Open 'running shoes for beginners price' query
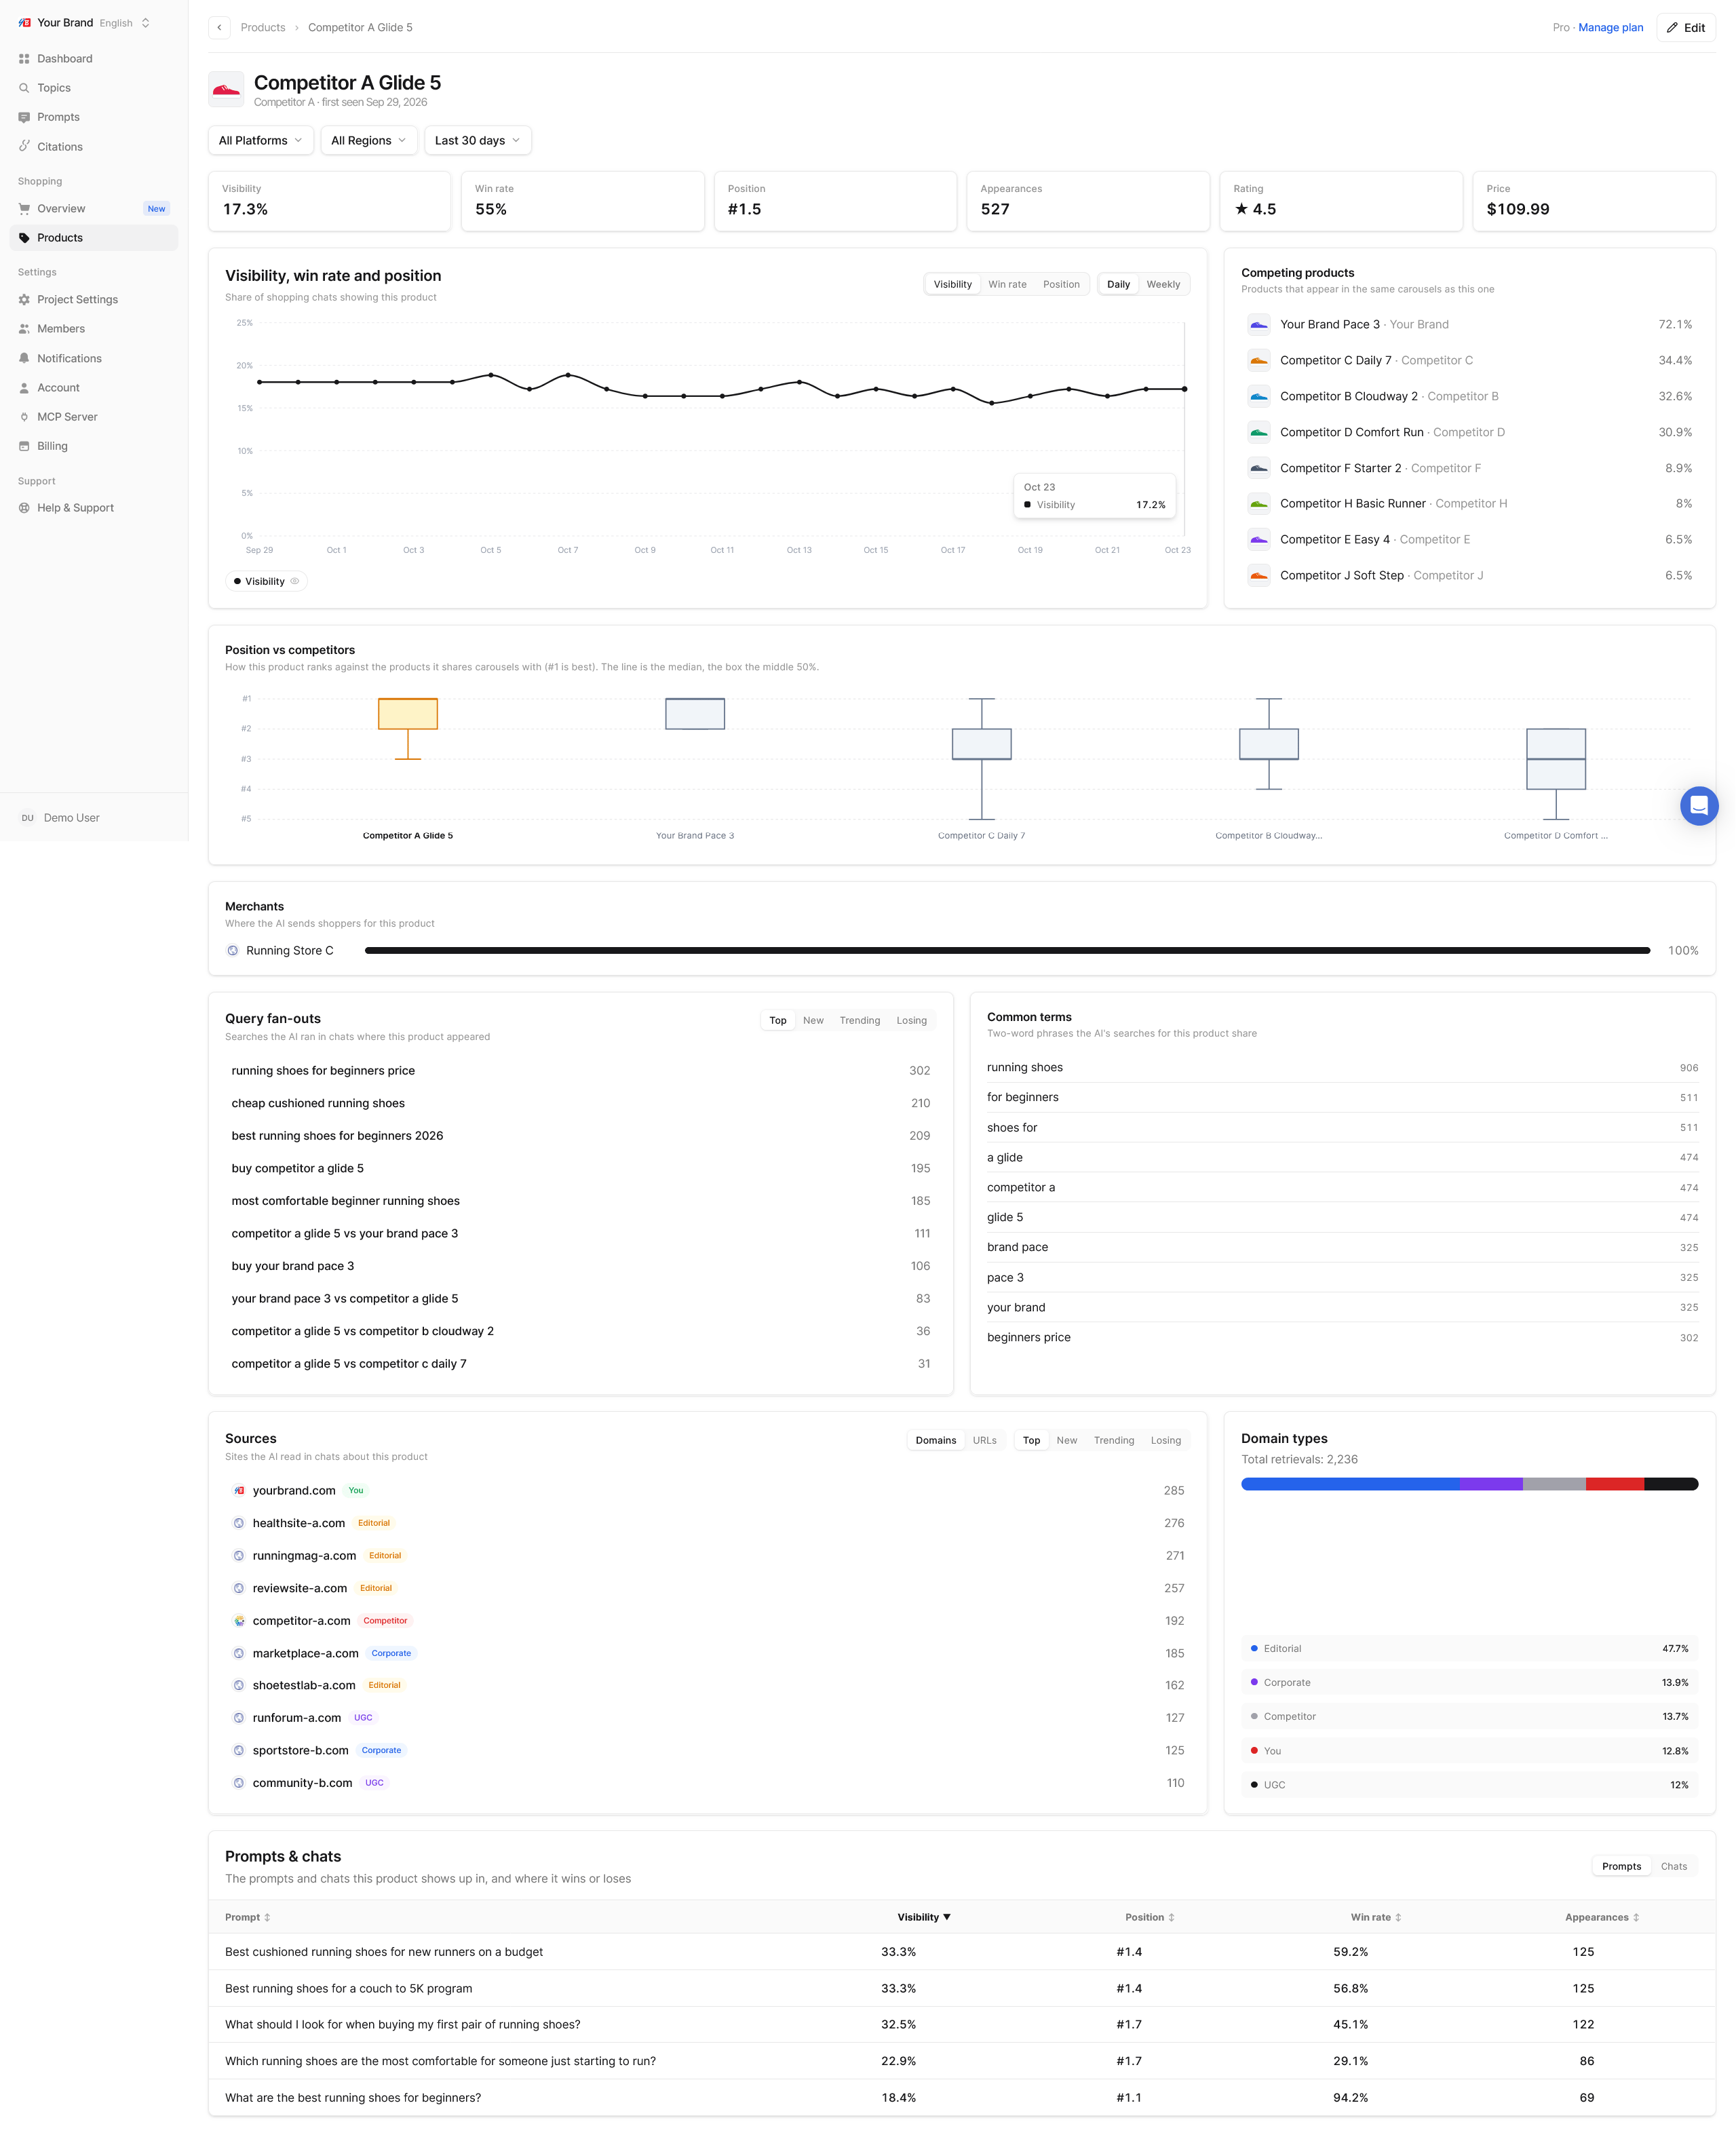Viewport: 1736px width, 2137px height. [580, 1071]
